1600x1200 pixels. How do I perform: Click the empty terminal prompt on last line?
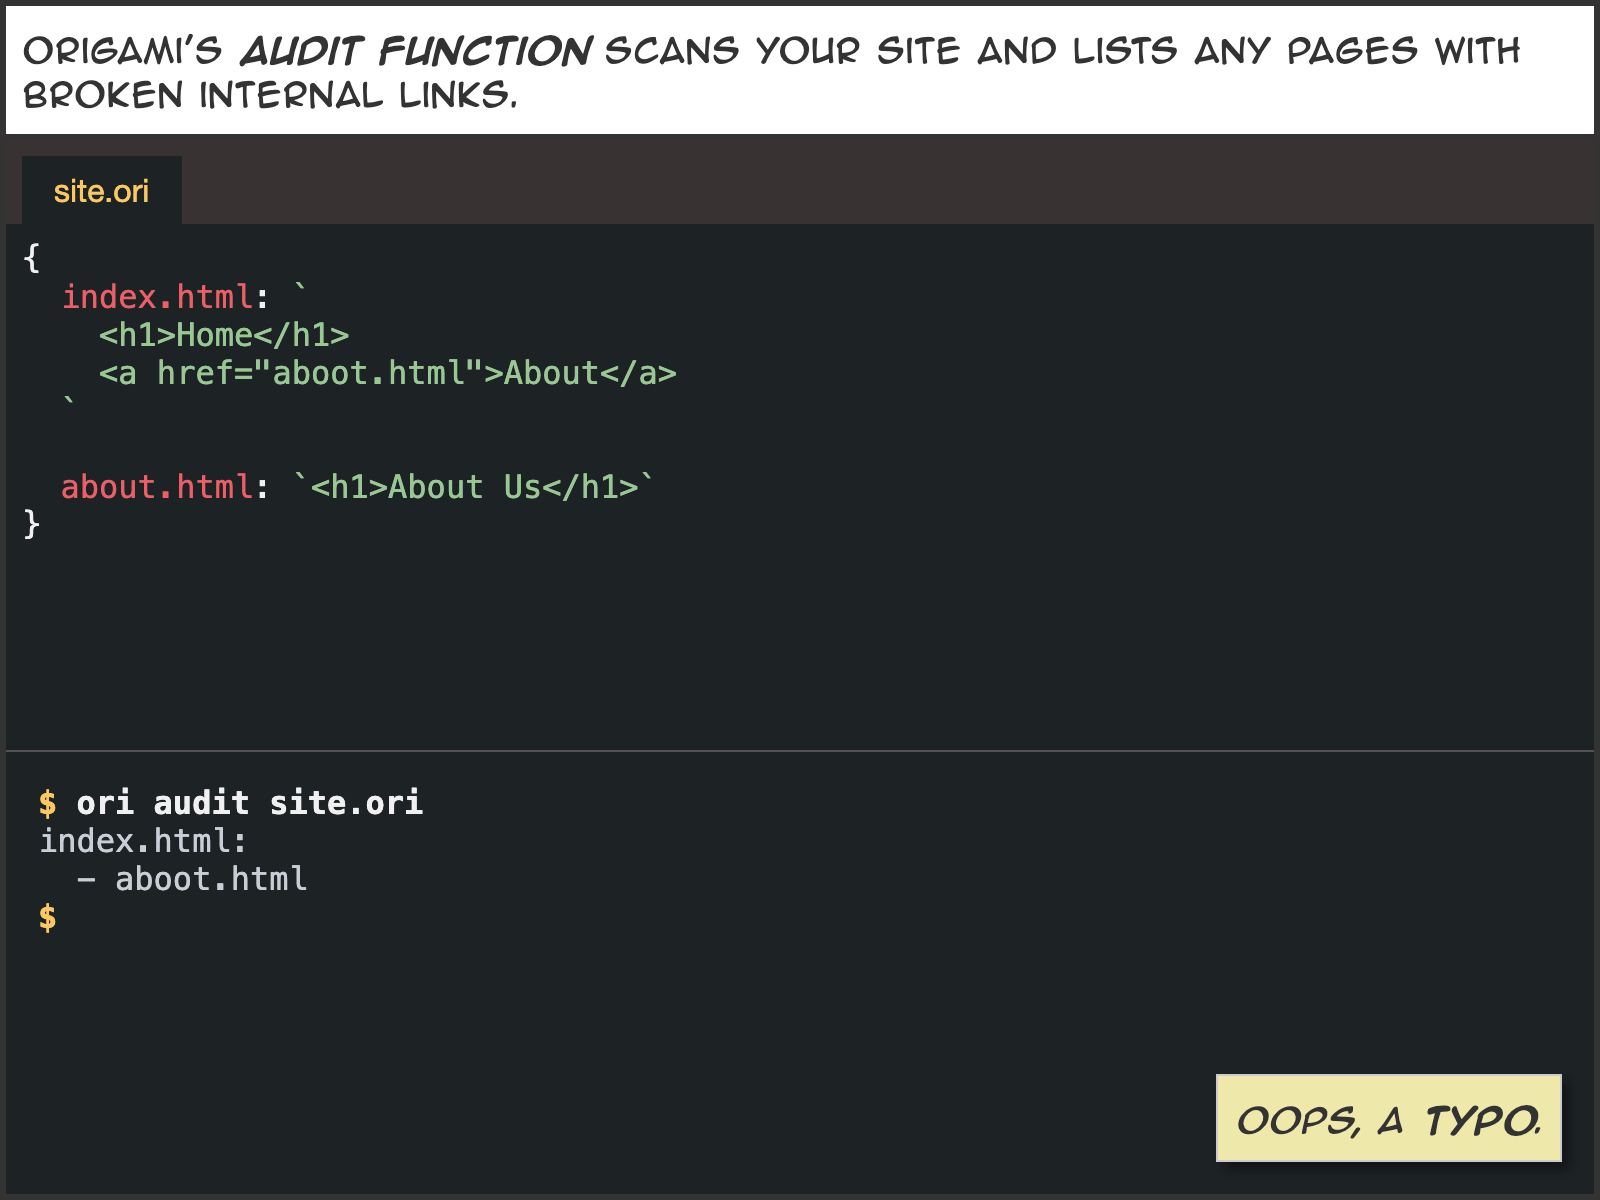click(48, 917)
